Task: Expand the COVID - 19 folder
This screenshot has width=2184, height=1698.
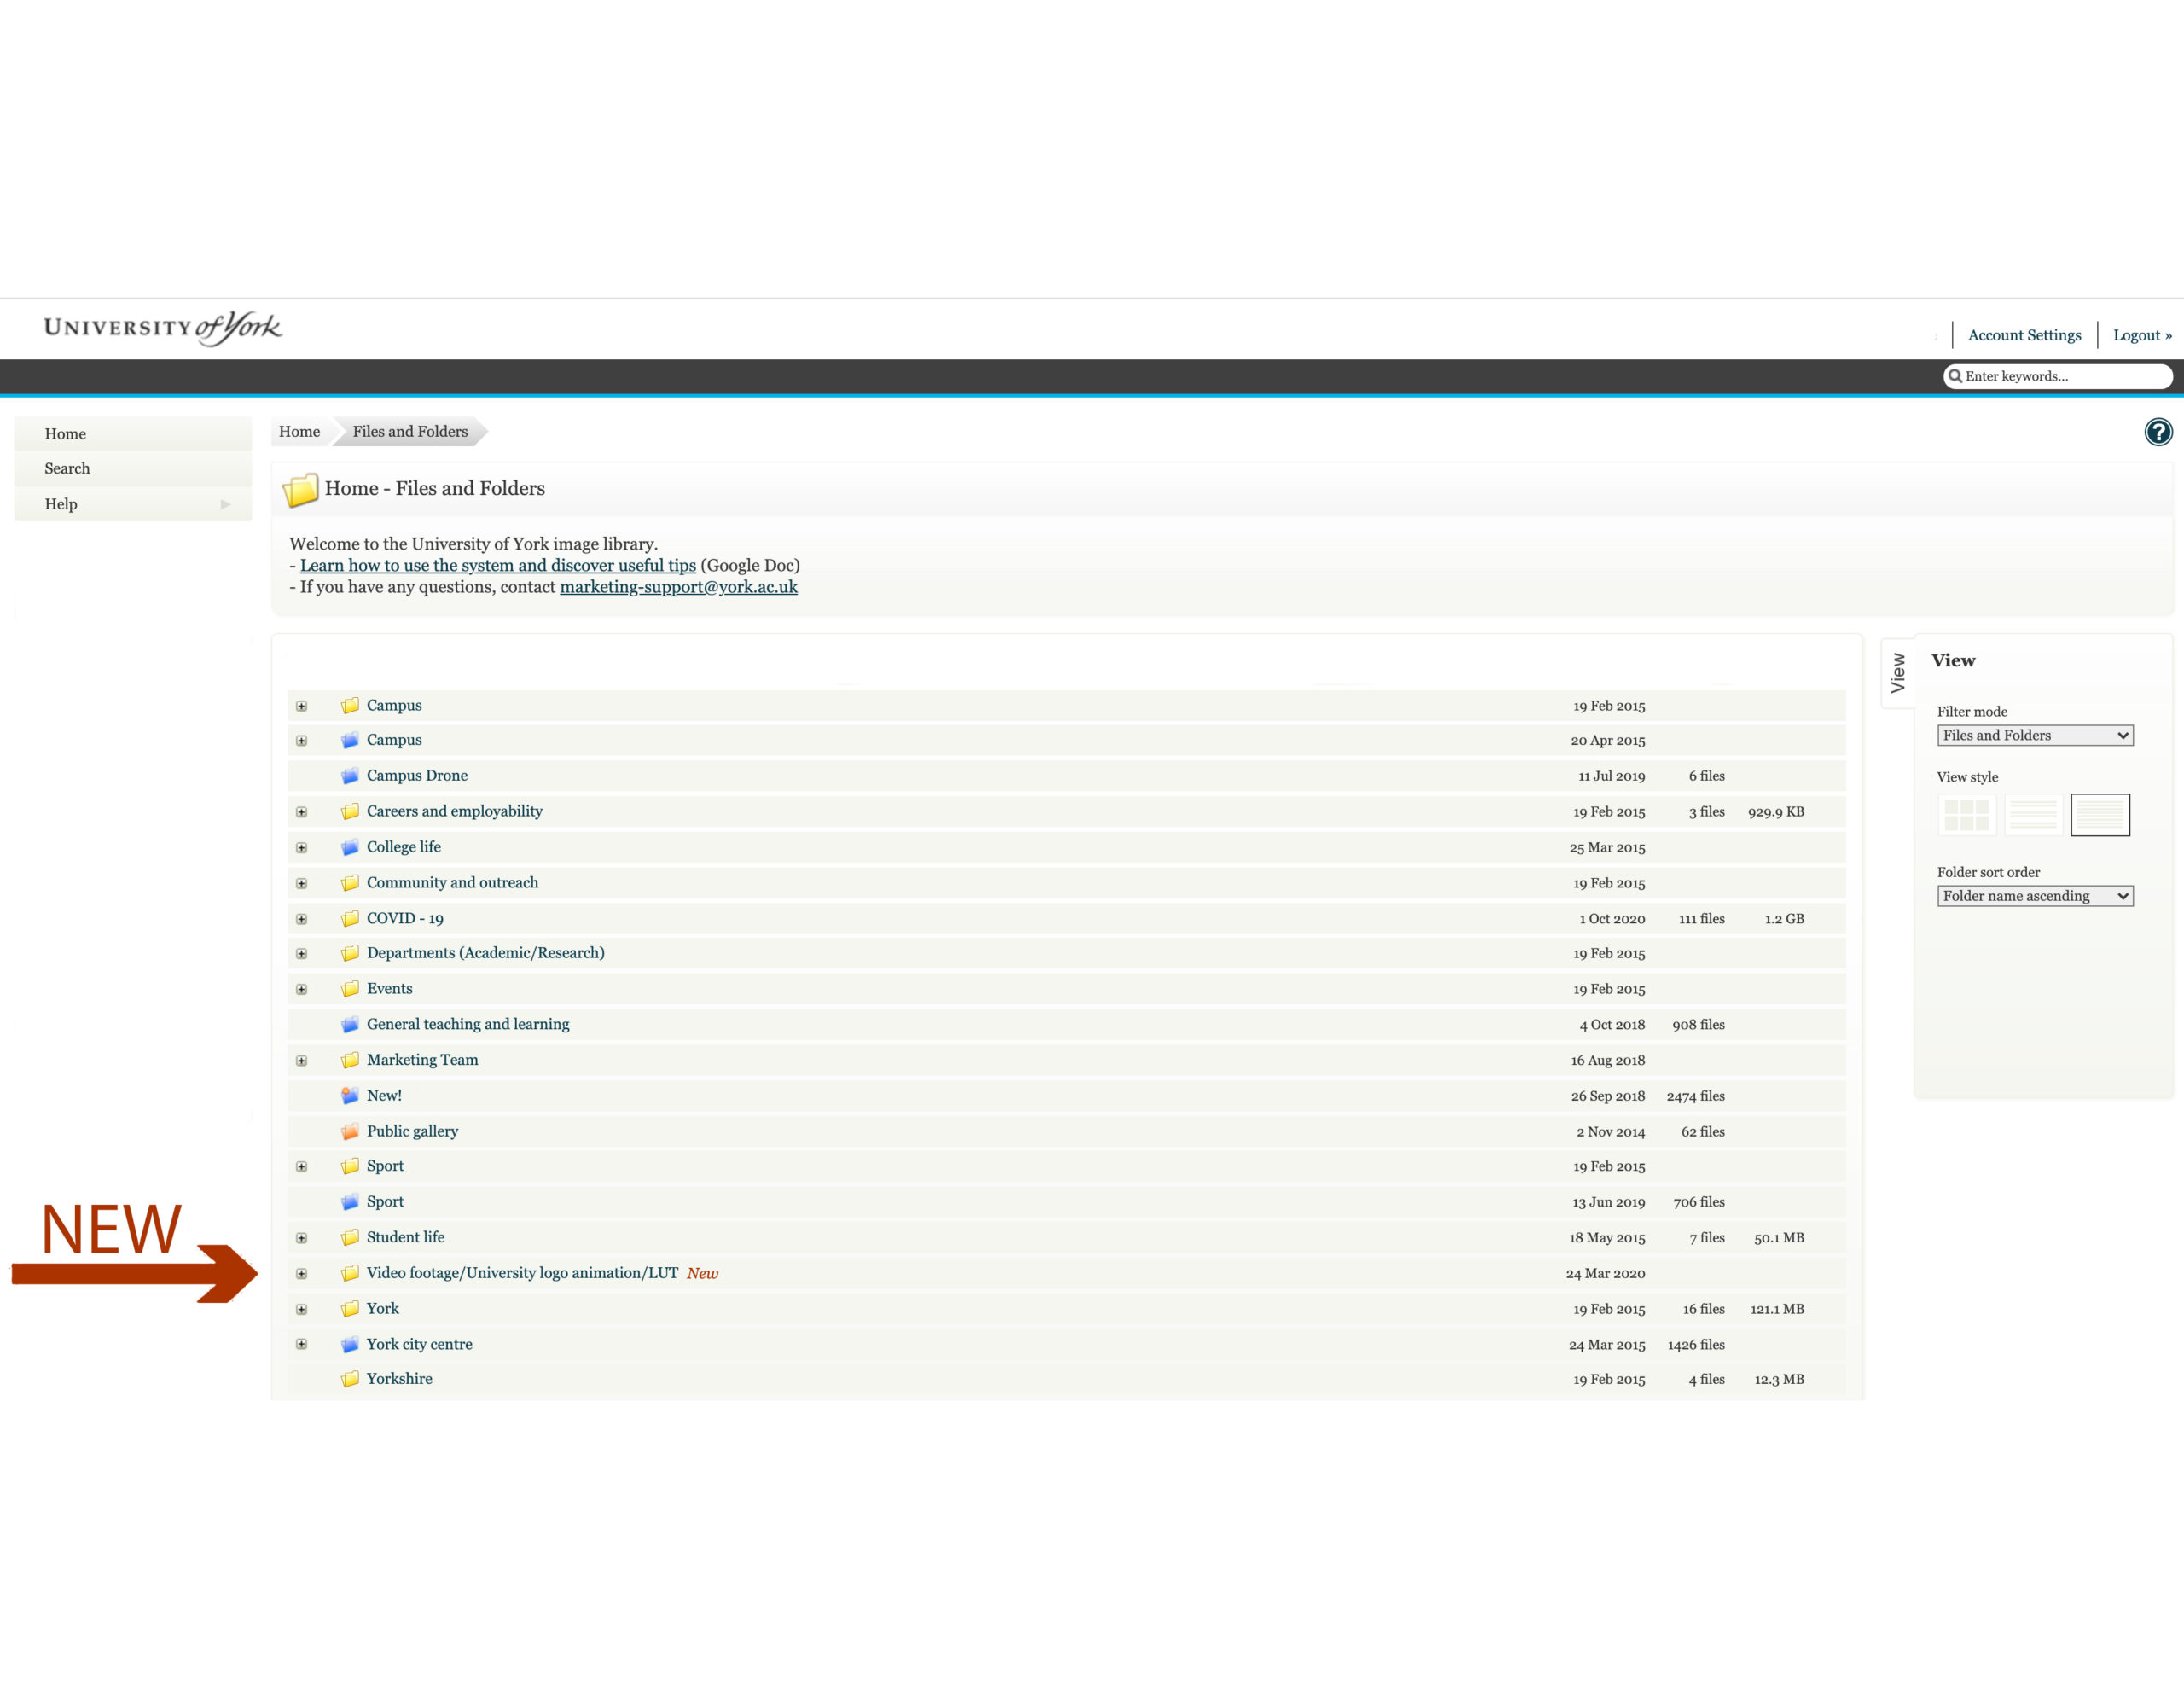Action: pos(301,919)
